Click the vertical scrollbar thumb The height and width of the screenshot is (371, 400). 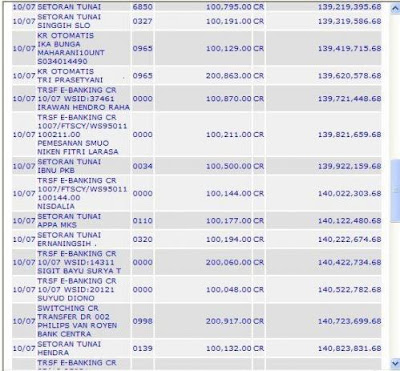click(395, 190)
